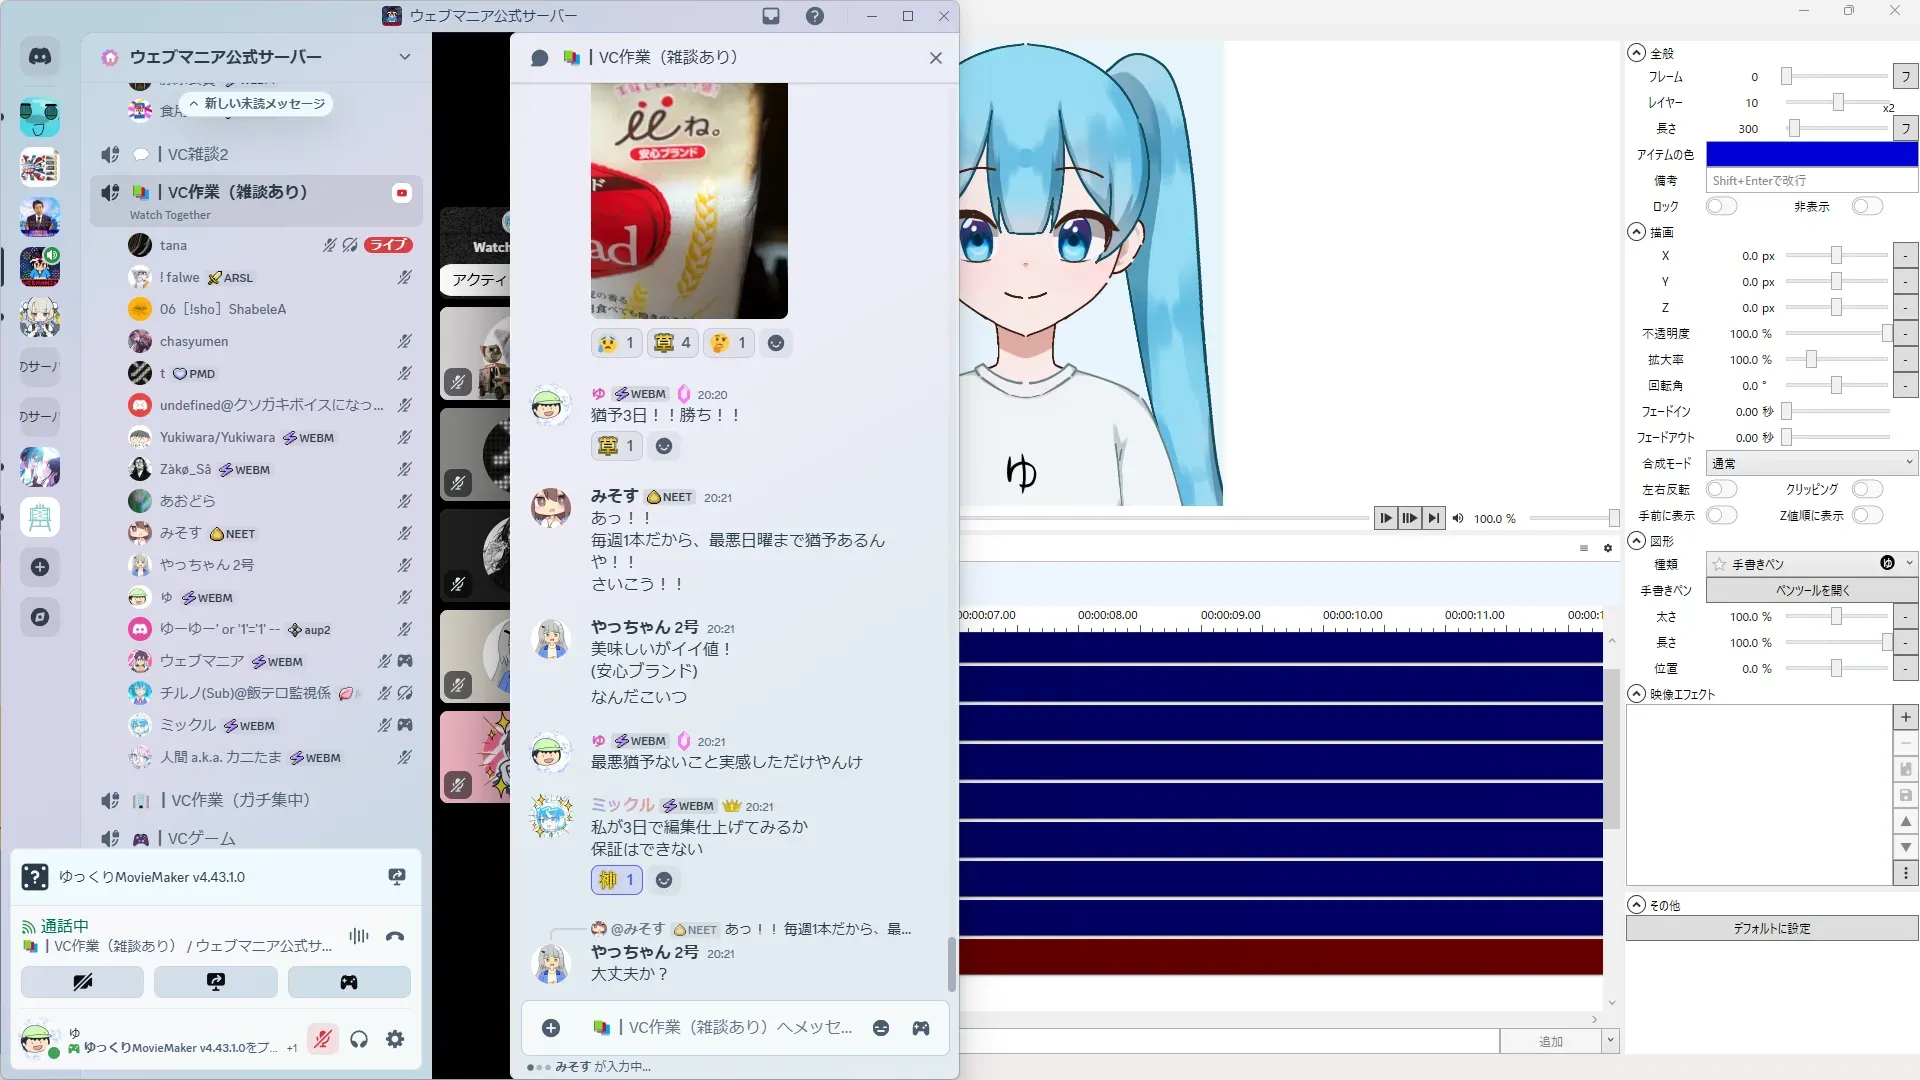Disconnect from the voice call
Screen dimensions: 1920x1080
[x=395, y=936]
